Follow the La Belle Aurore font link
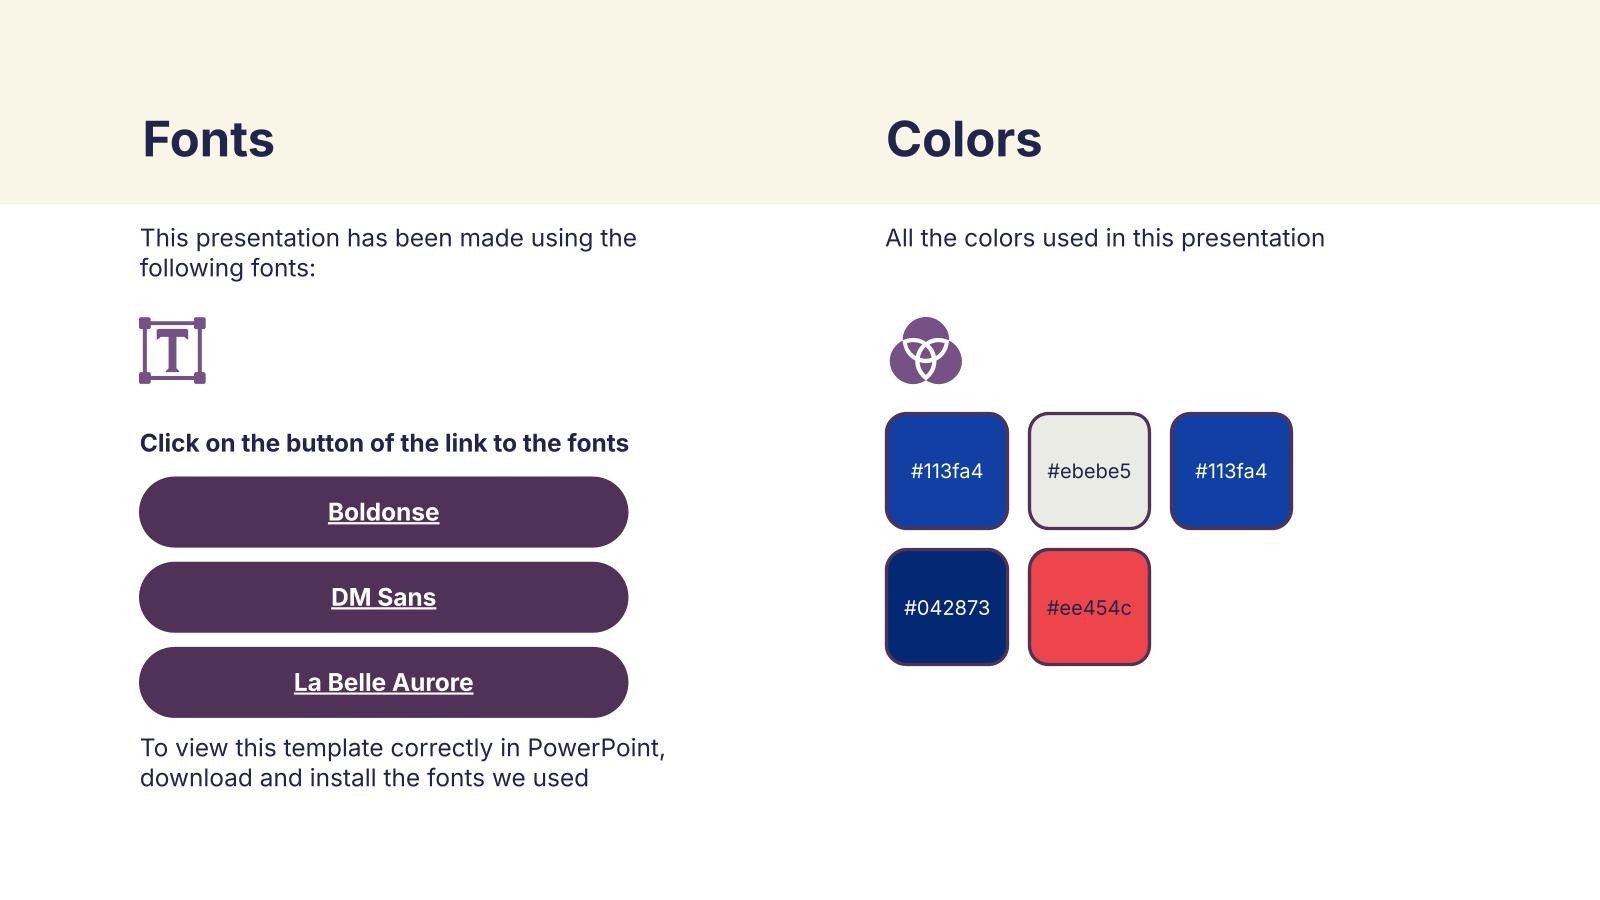1600x900 pixels. point(383,682)
